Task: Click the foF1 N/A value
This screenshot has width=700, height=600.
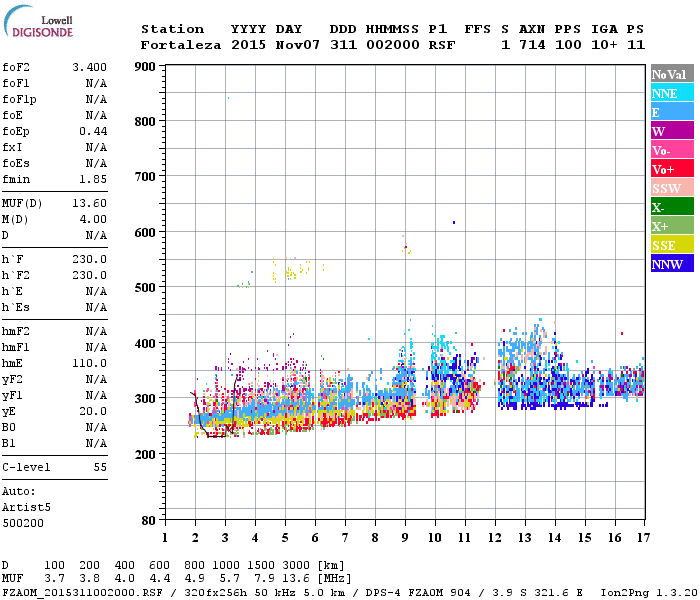Action: pyautogui.click(x=96, y=83)
